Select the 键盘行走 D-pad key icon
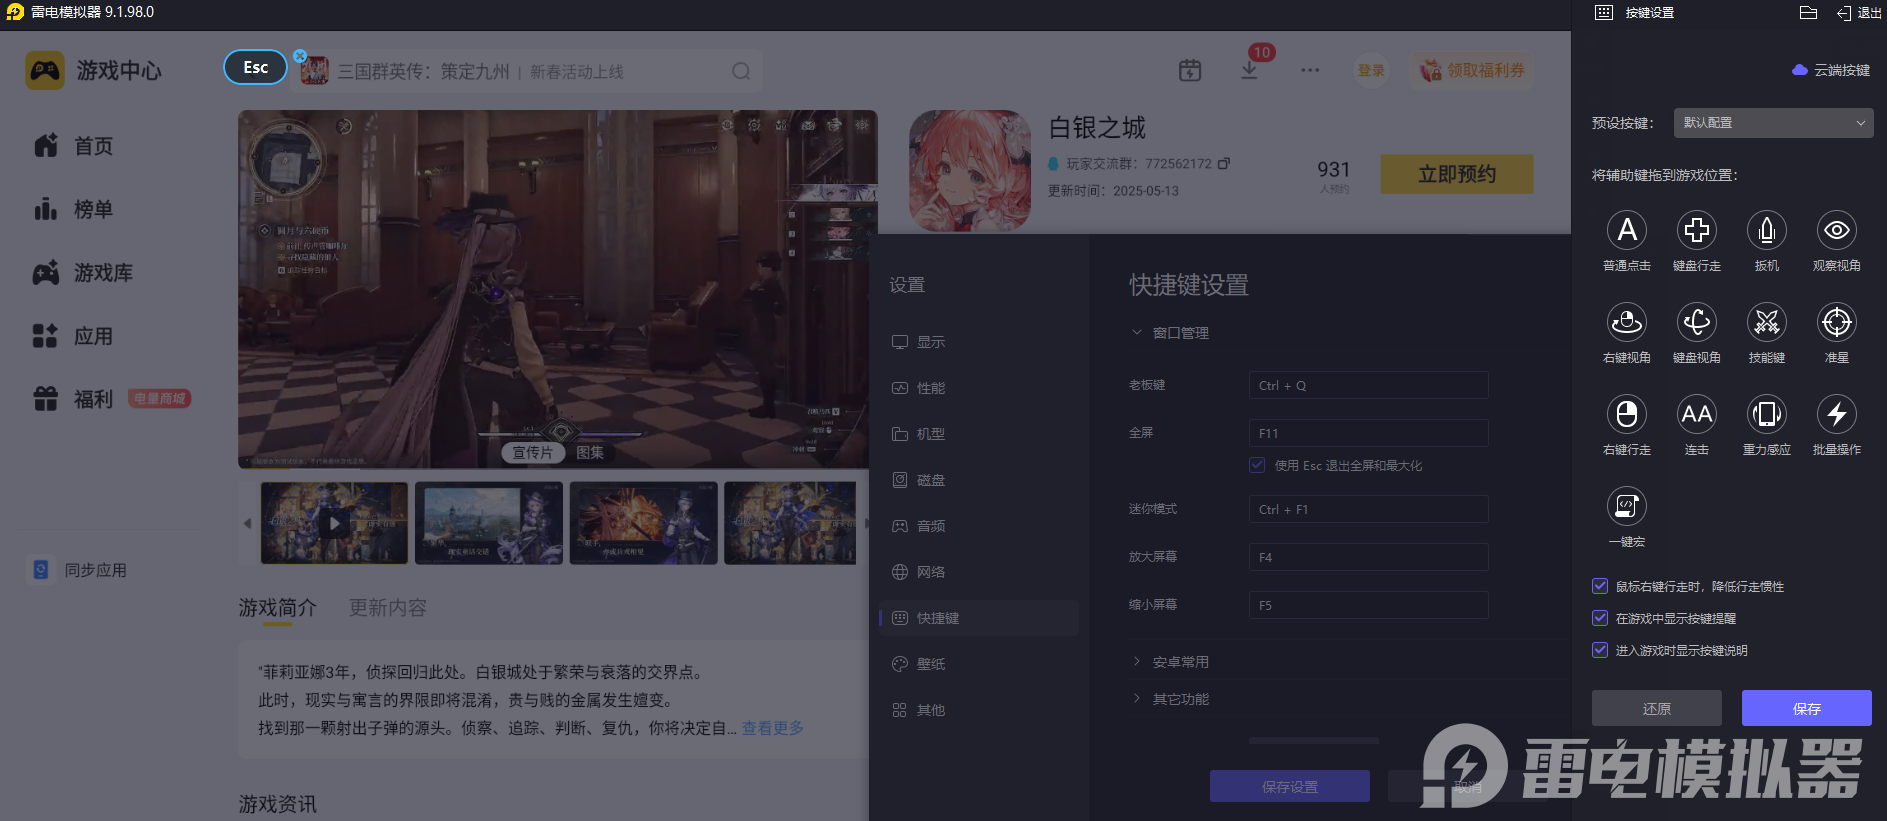 [x=1697, y=230]
